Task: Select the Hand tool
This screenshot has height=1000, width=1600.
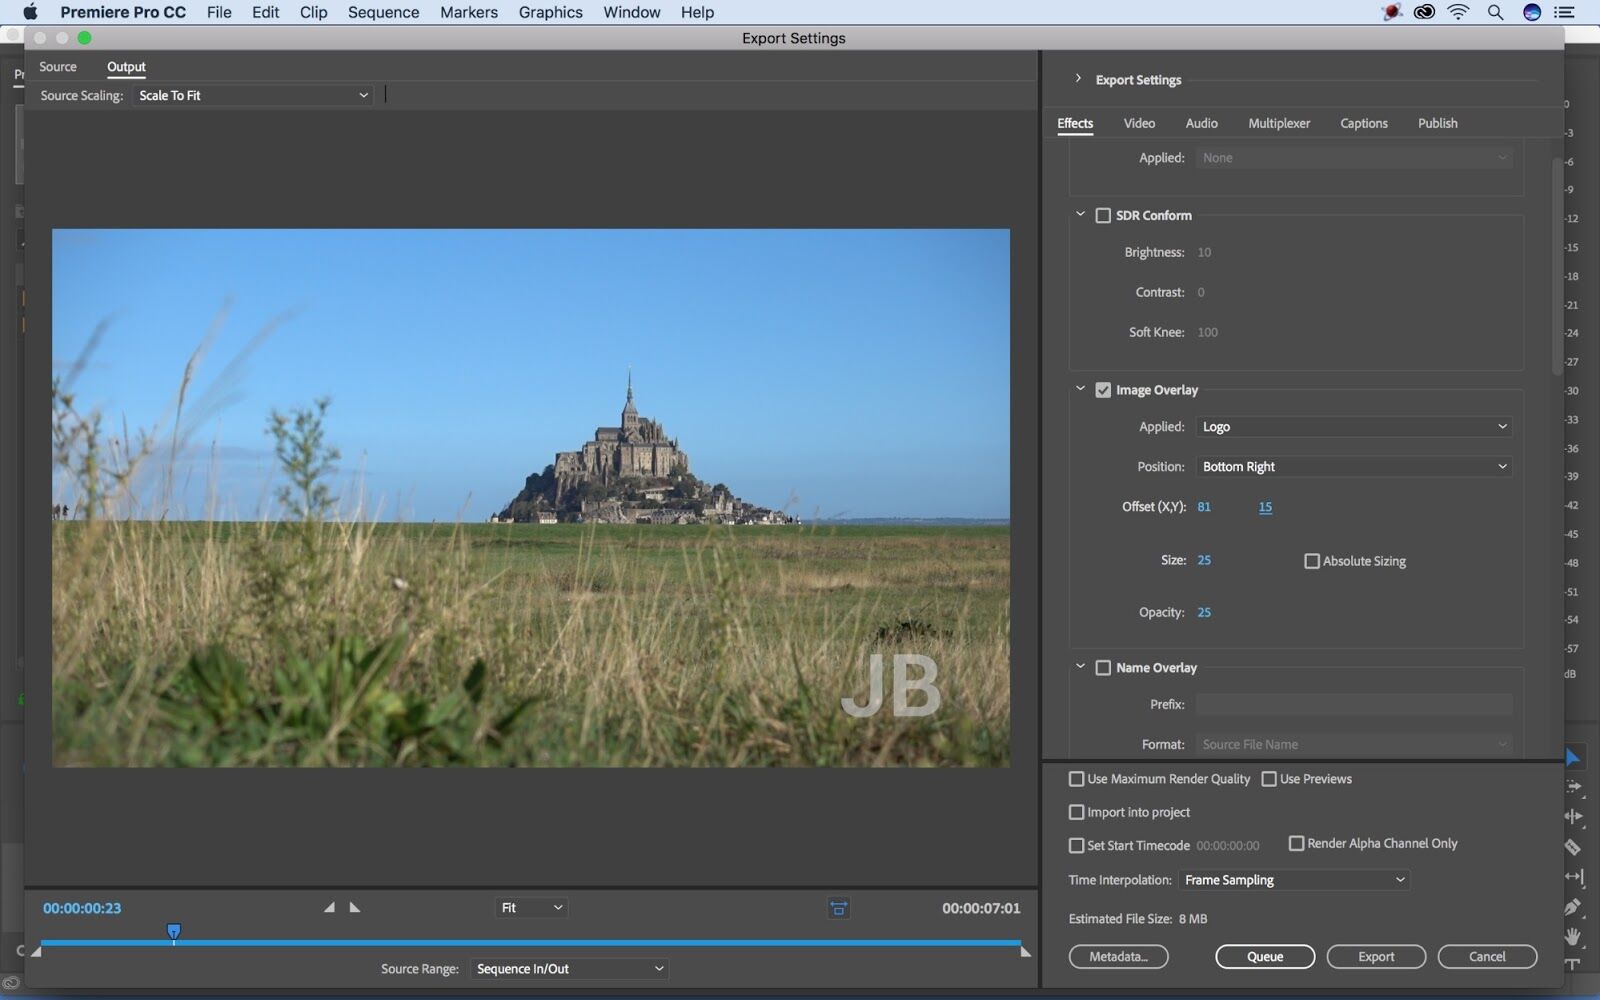Action: coord(1574,936)
